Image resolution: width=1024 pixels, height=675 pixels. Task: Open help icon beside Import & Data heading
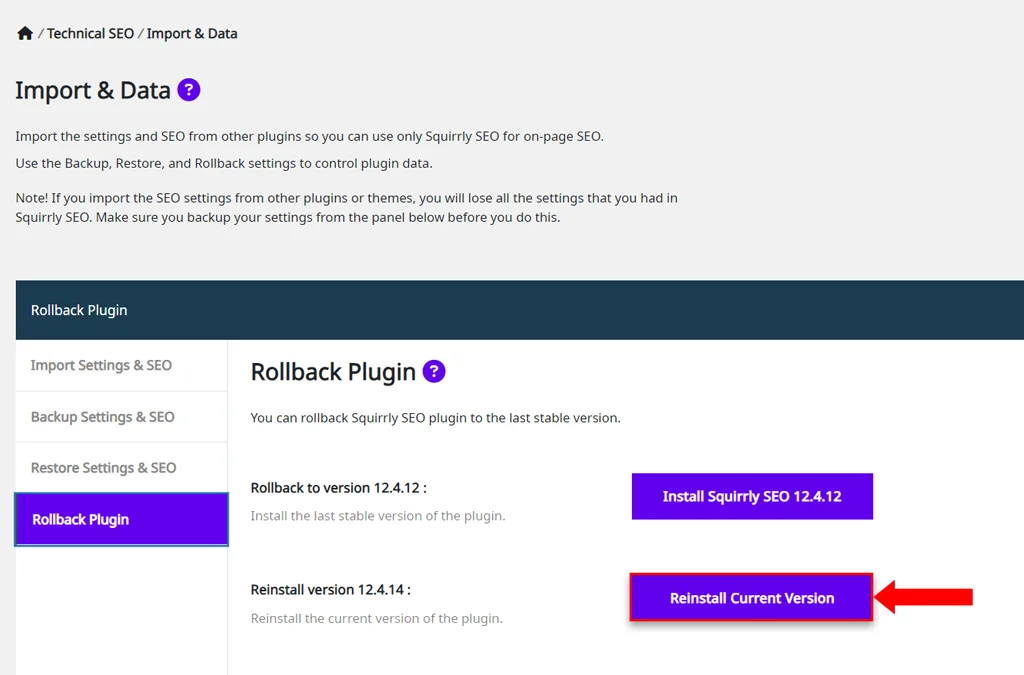point(189,90)
